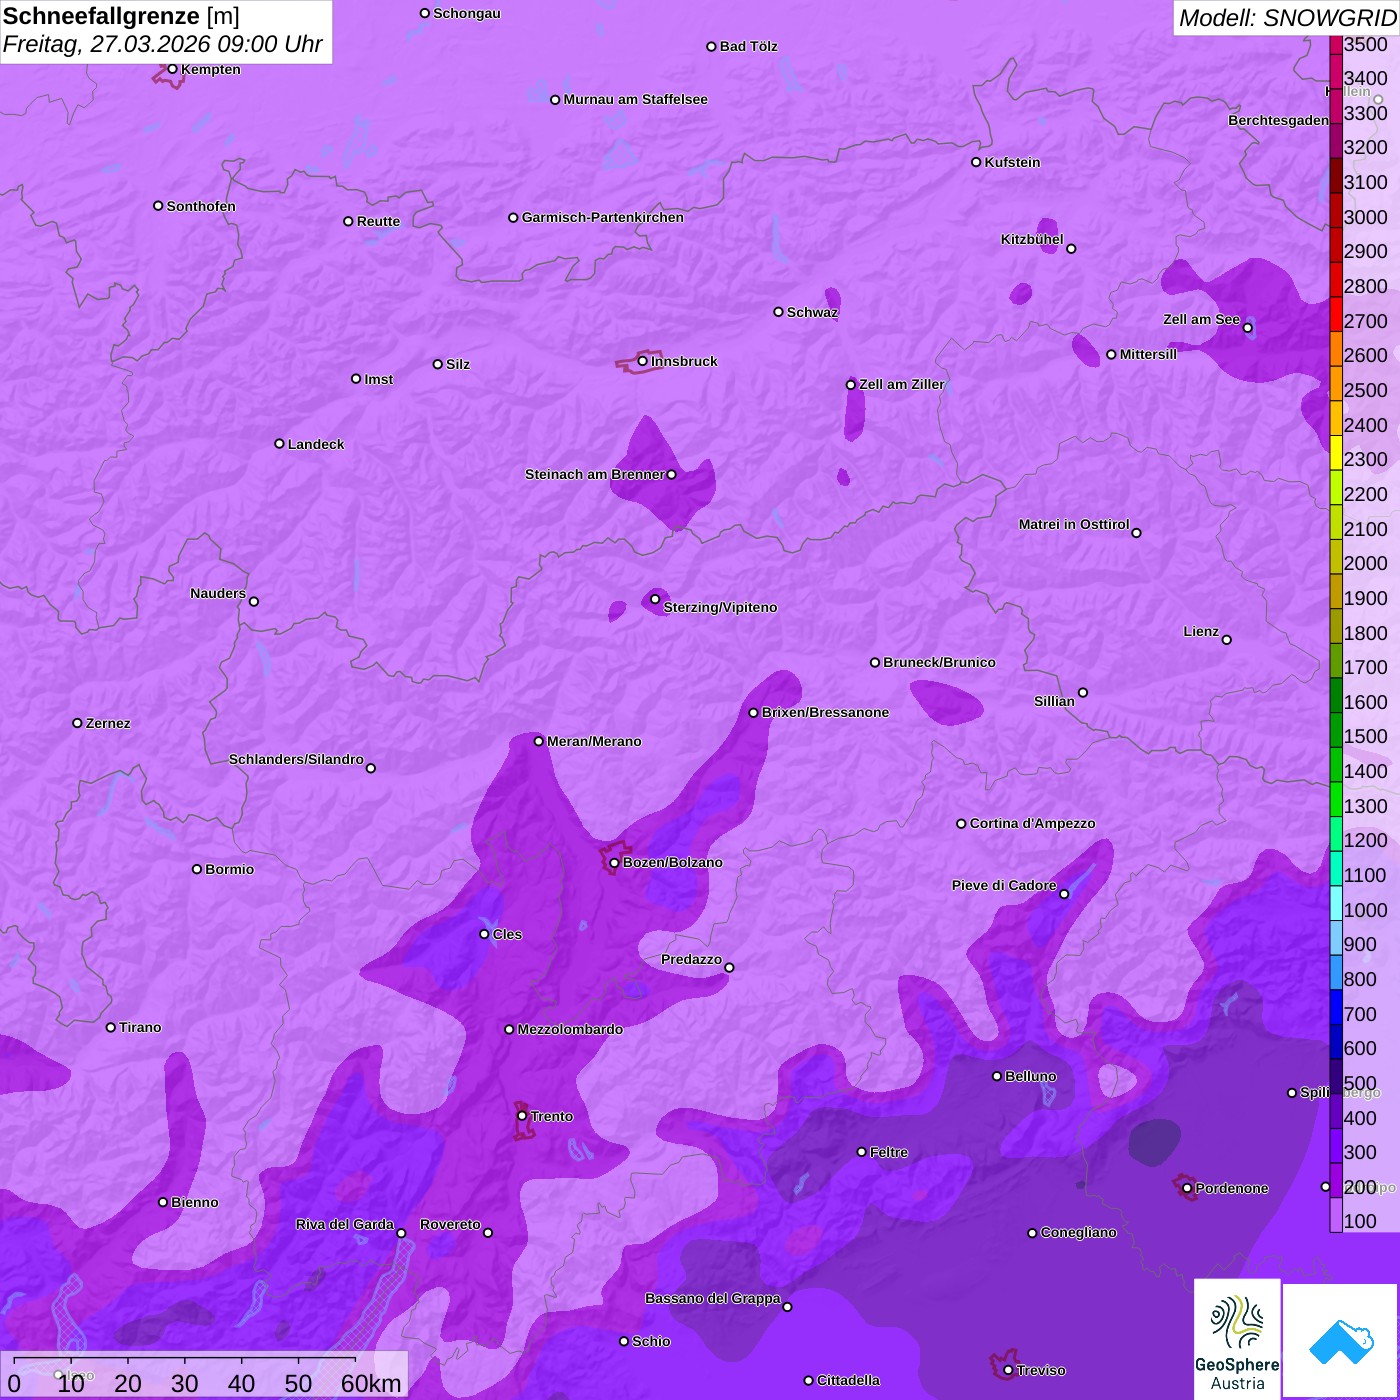Click the 'Mittersill' label
Screen dimensions: 1400x1400
1148,354
